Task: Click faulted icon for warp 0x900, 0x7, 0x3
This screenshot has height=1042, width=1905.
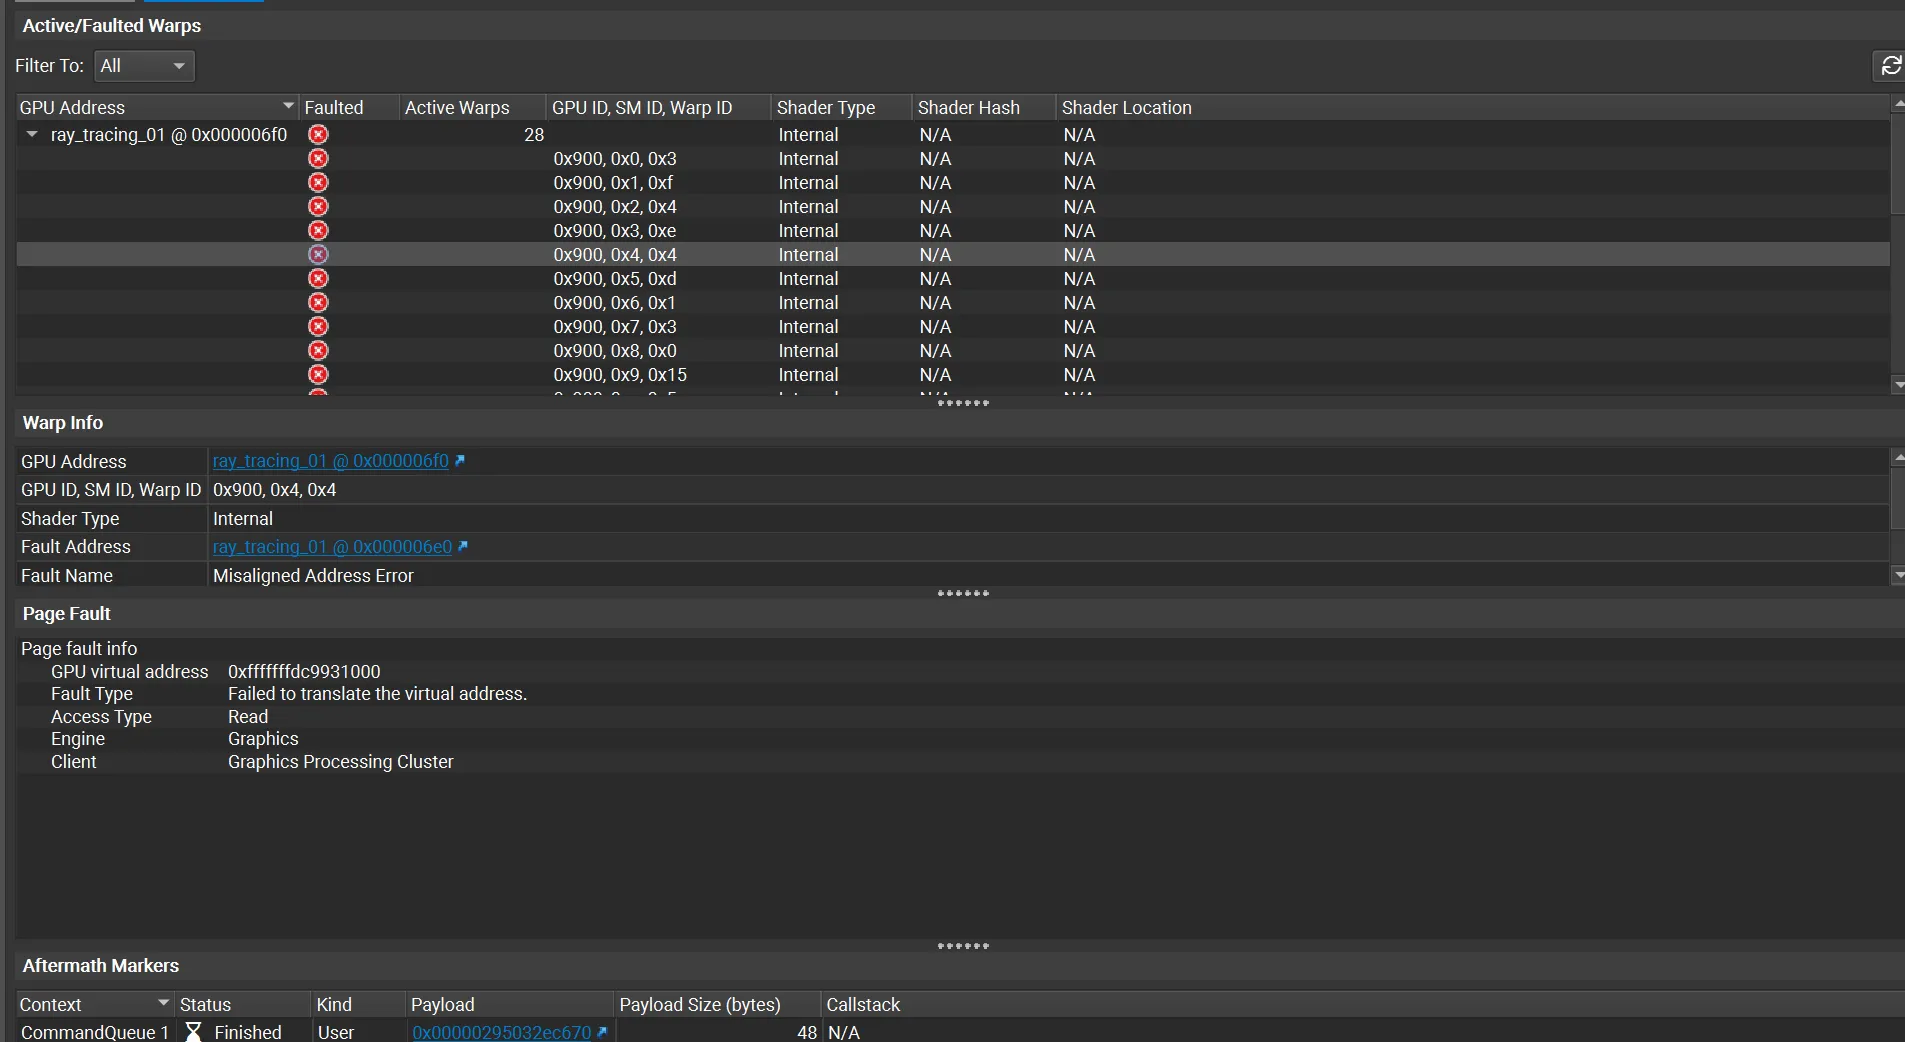Action: click(x=318, y=326)
